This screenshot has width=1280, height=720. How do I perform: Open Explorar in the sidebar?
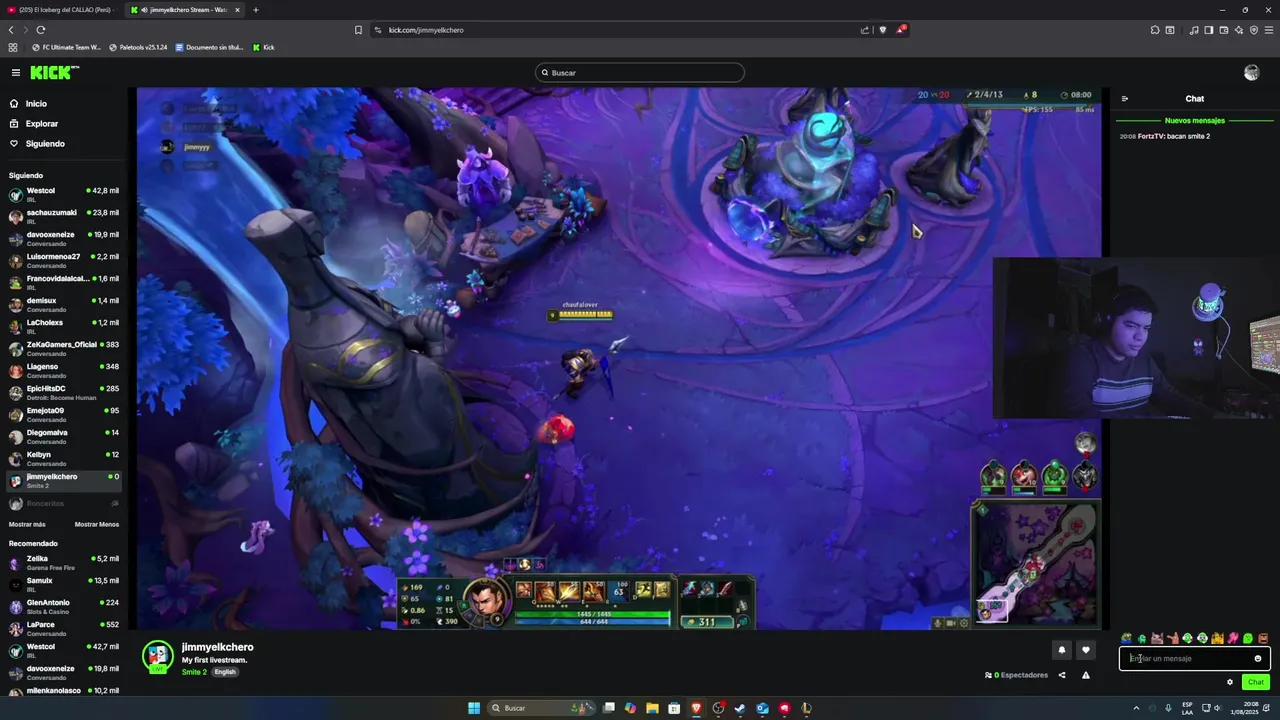pos(42,124)
